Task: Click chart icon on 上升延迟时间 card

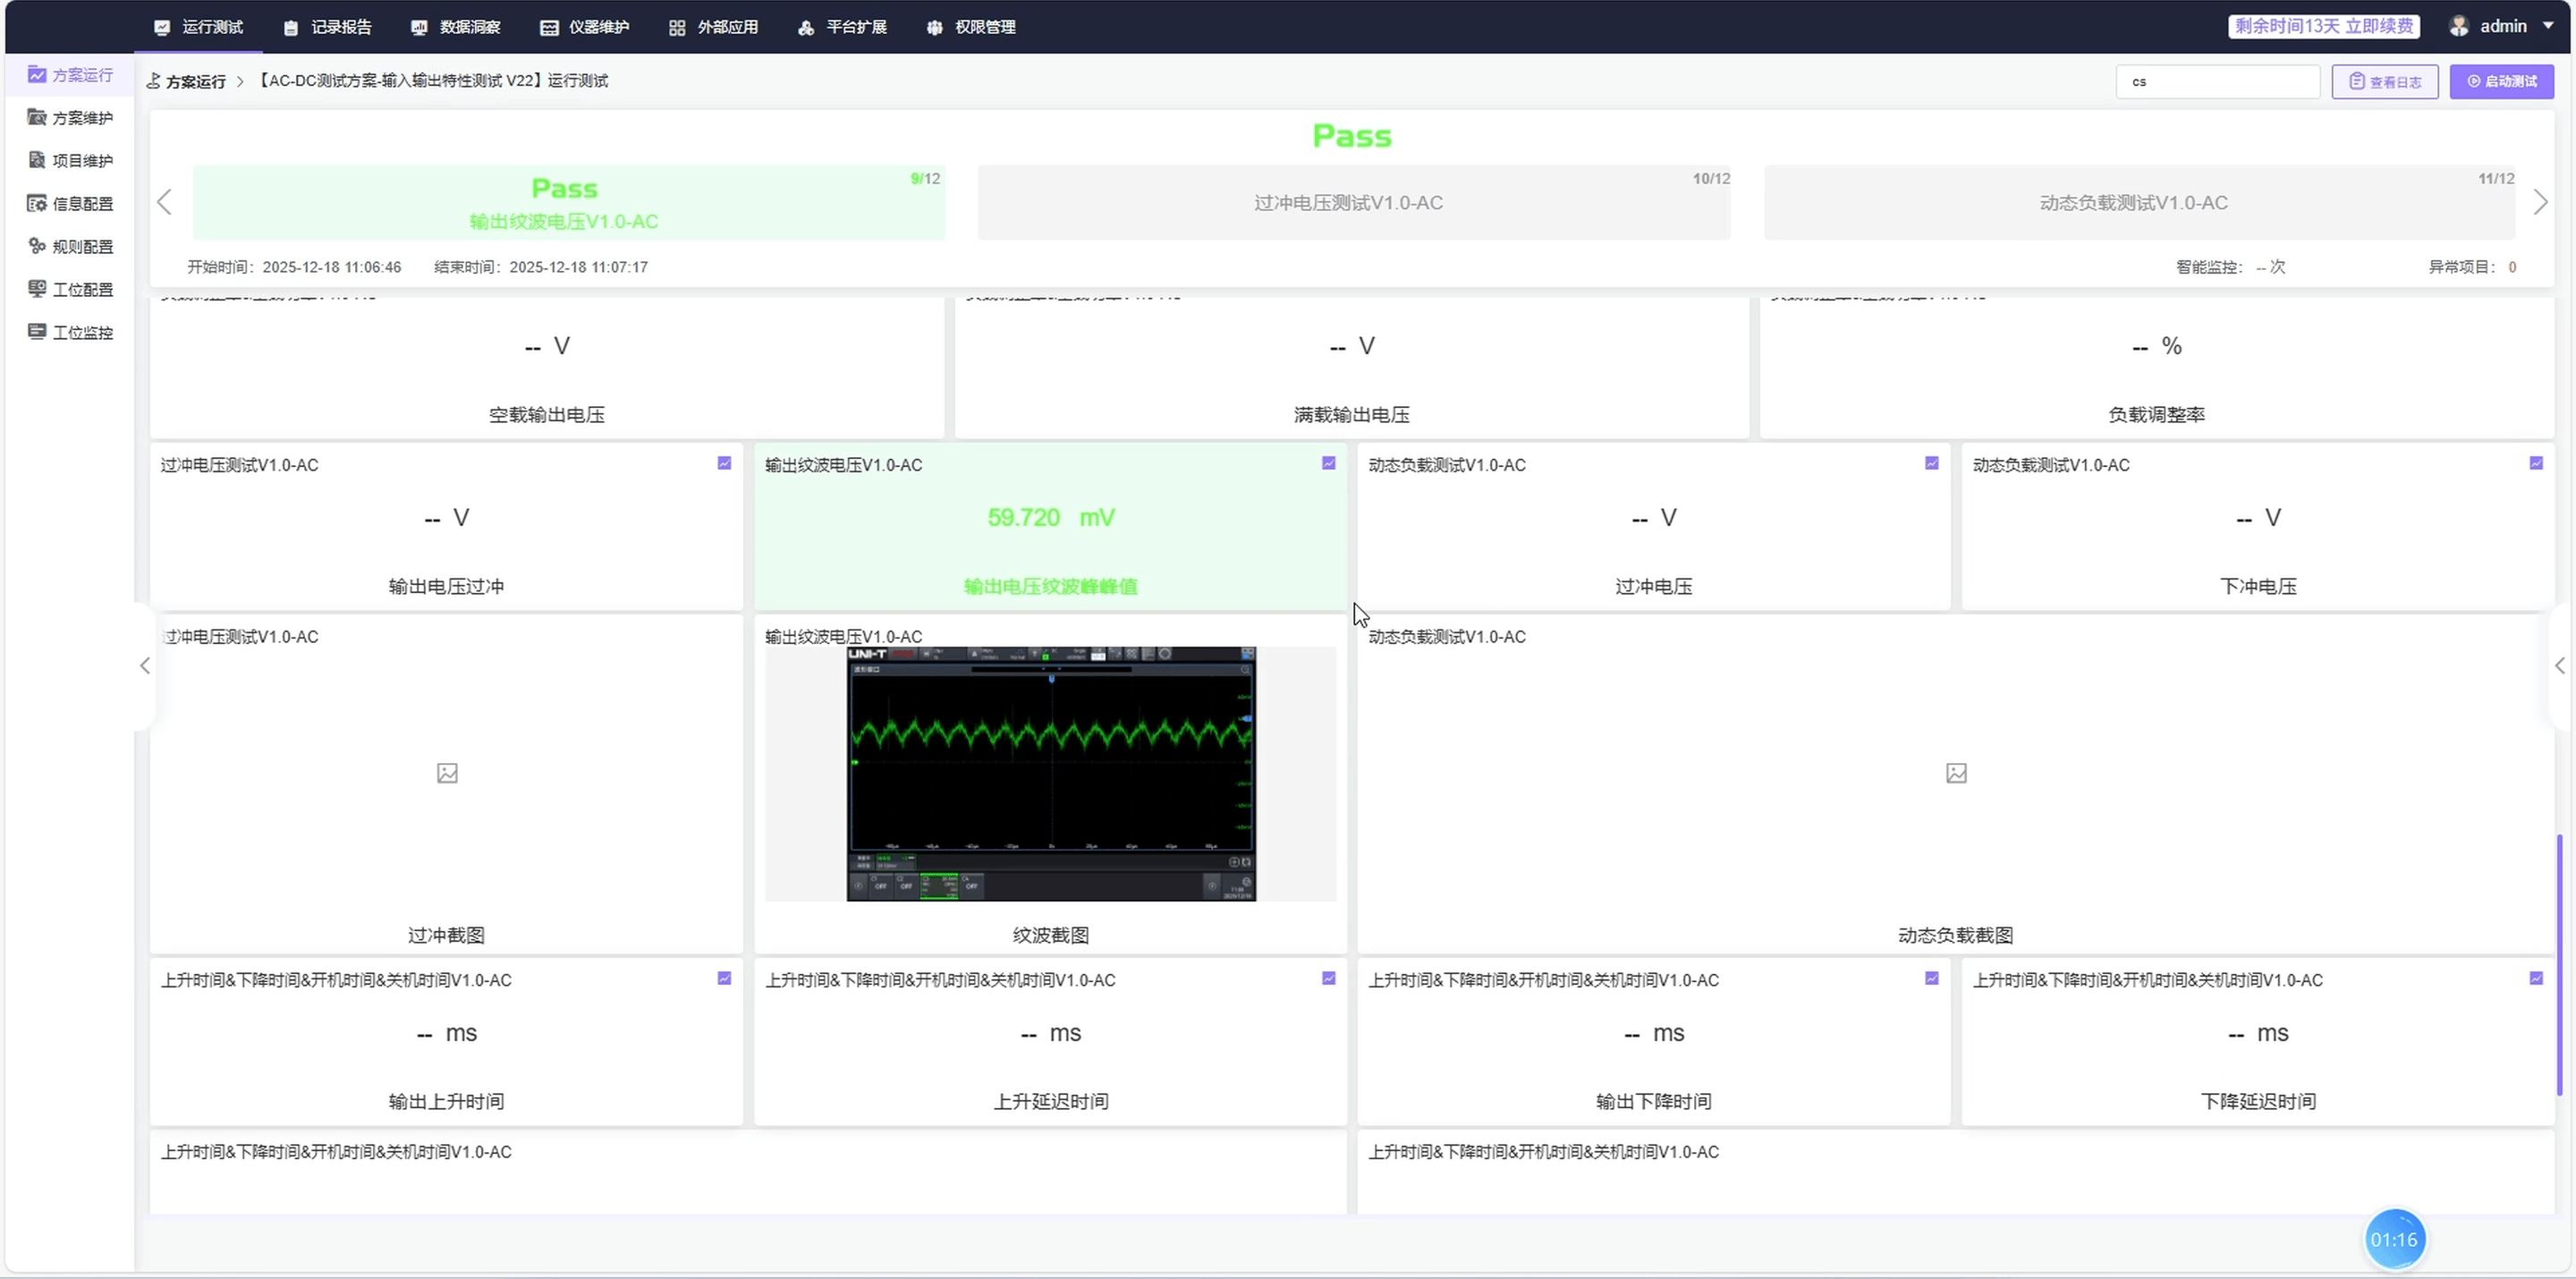Action: click(1328, 978)
